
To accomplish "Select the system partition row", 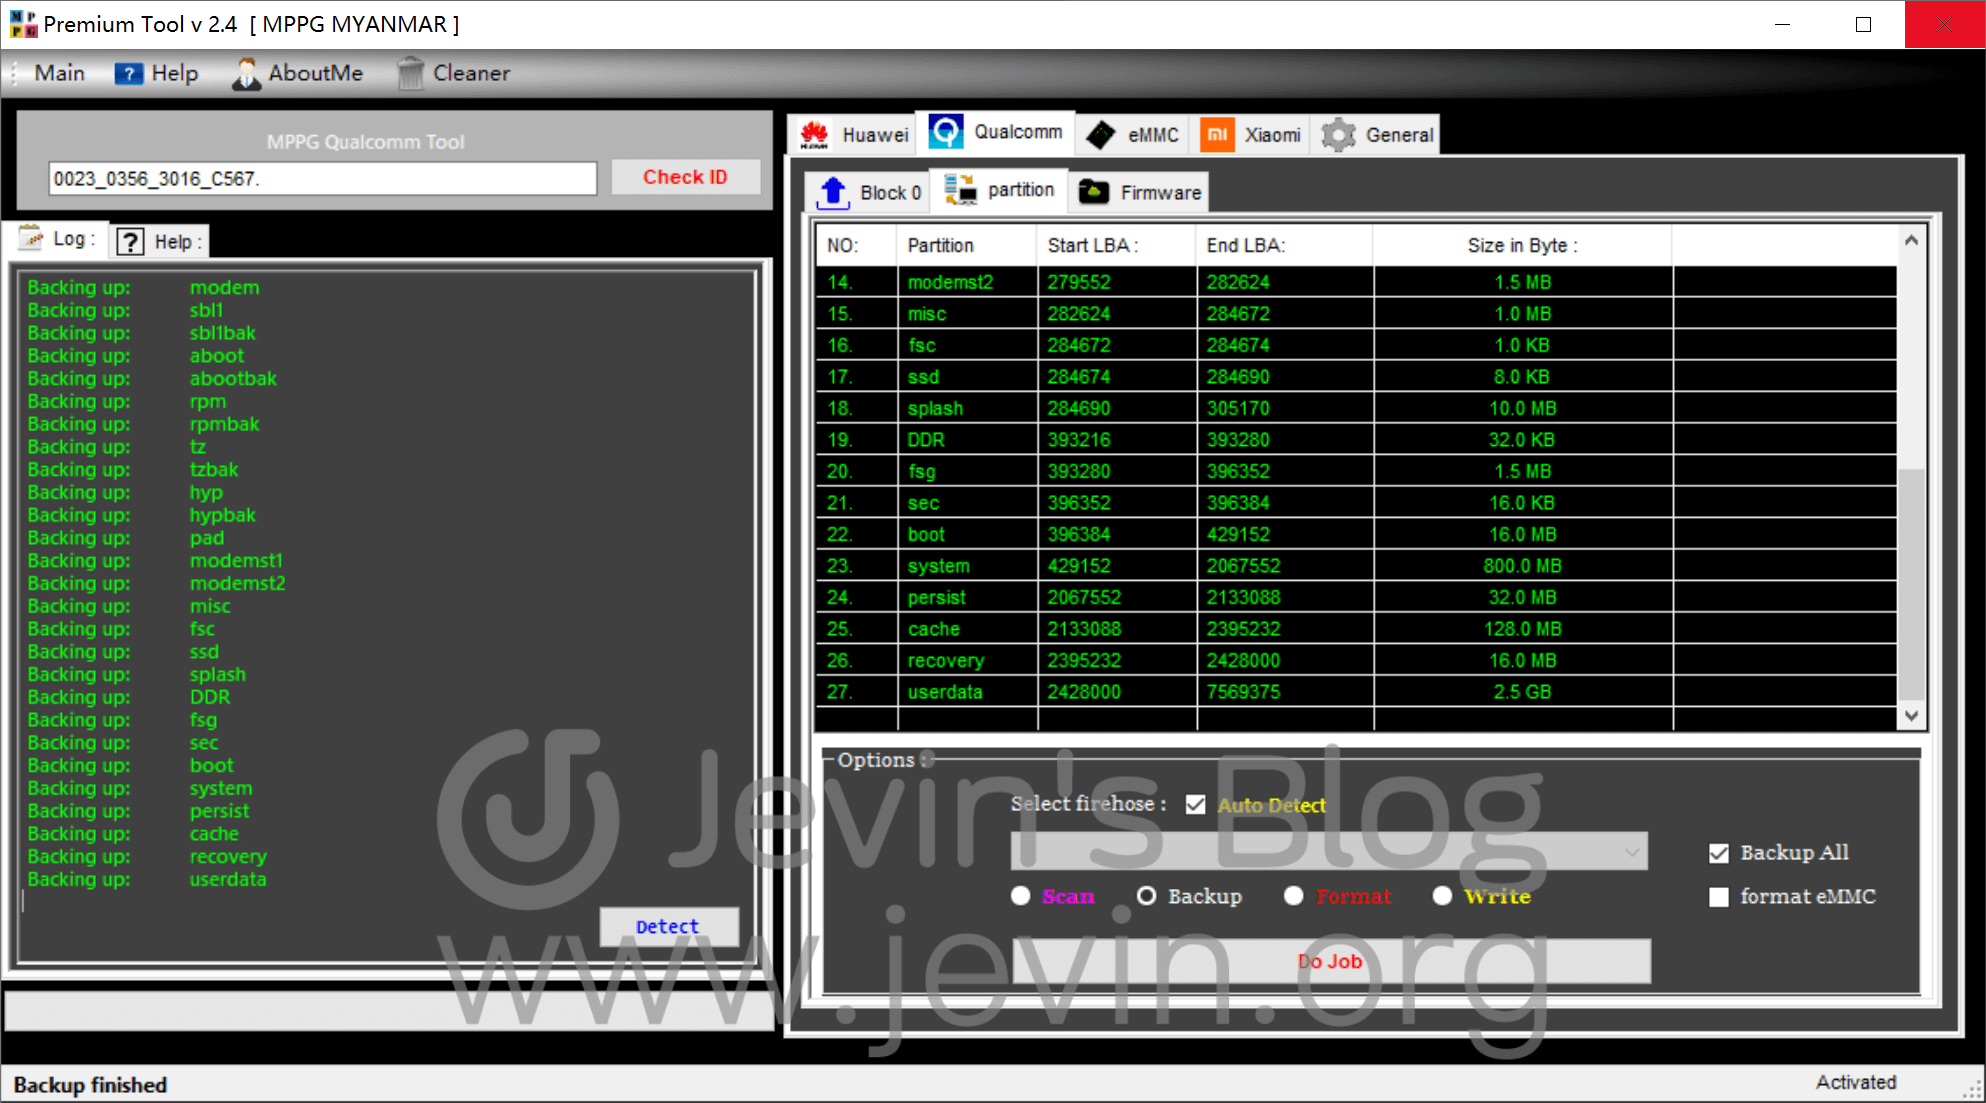I will (1356, 566).
